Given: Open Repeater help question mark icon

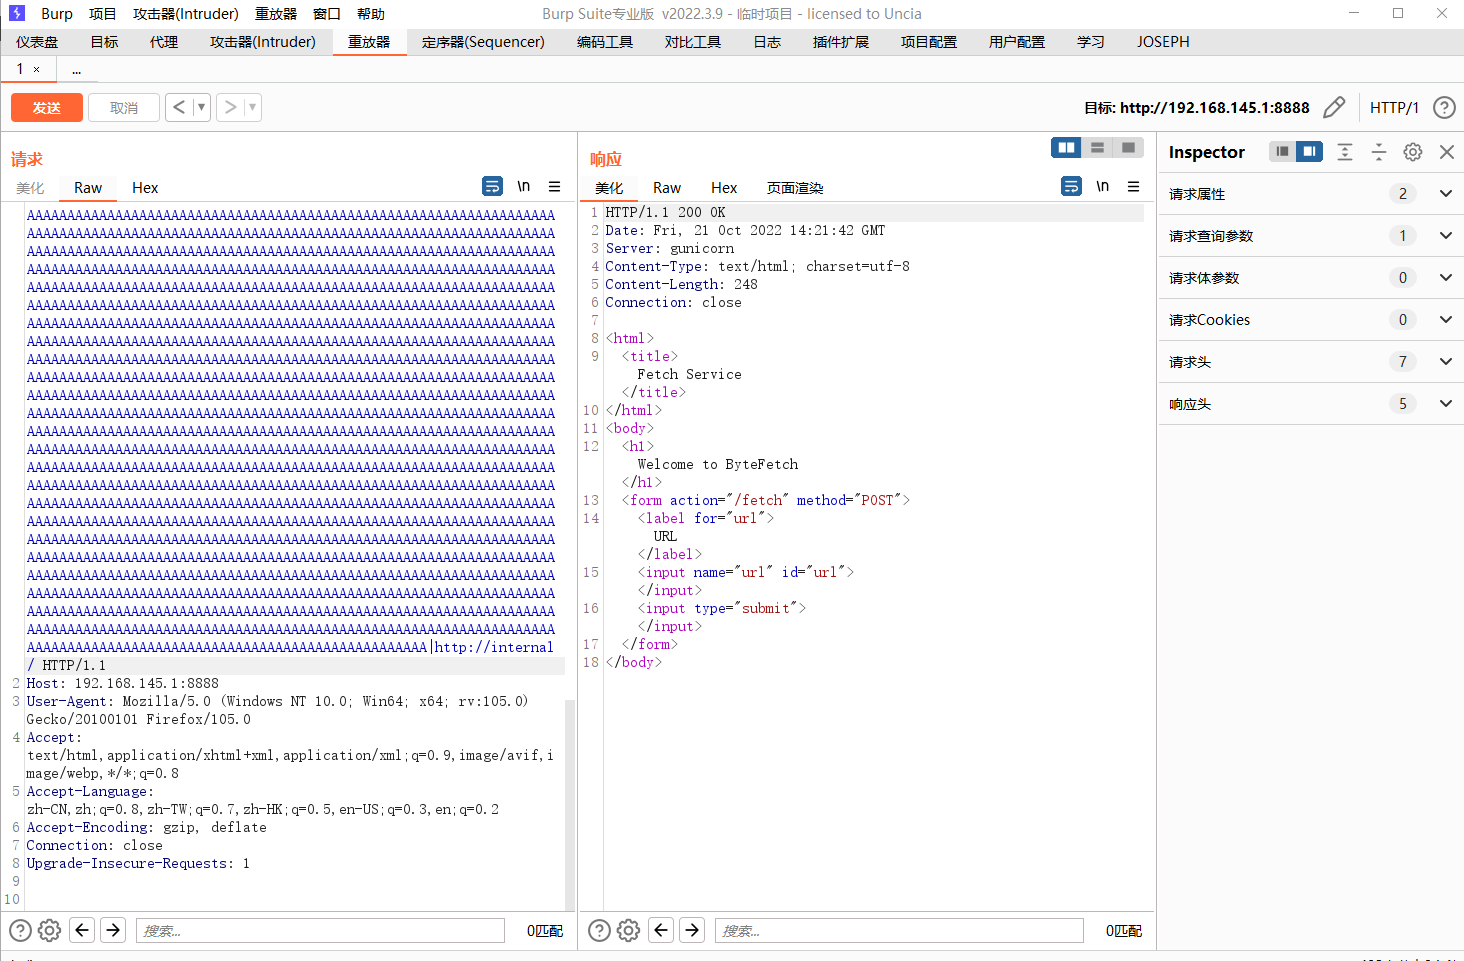Looking at the screenshot, I should [x=1444, y=107].
